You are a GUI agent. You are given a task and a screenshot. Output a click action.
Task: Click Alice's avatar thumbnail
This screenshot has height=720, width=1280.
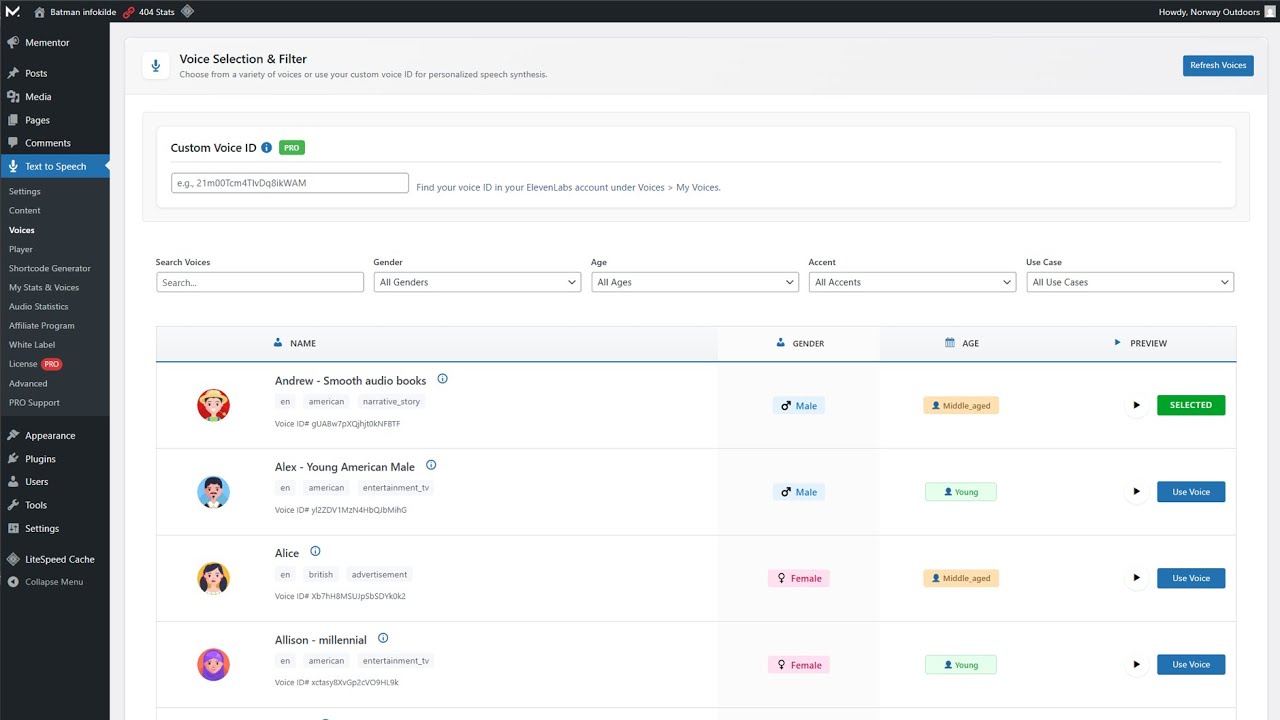[213, 578]
